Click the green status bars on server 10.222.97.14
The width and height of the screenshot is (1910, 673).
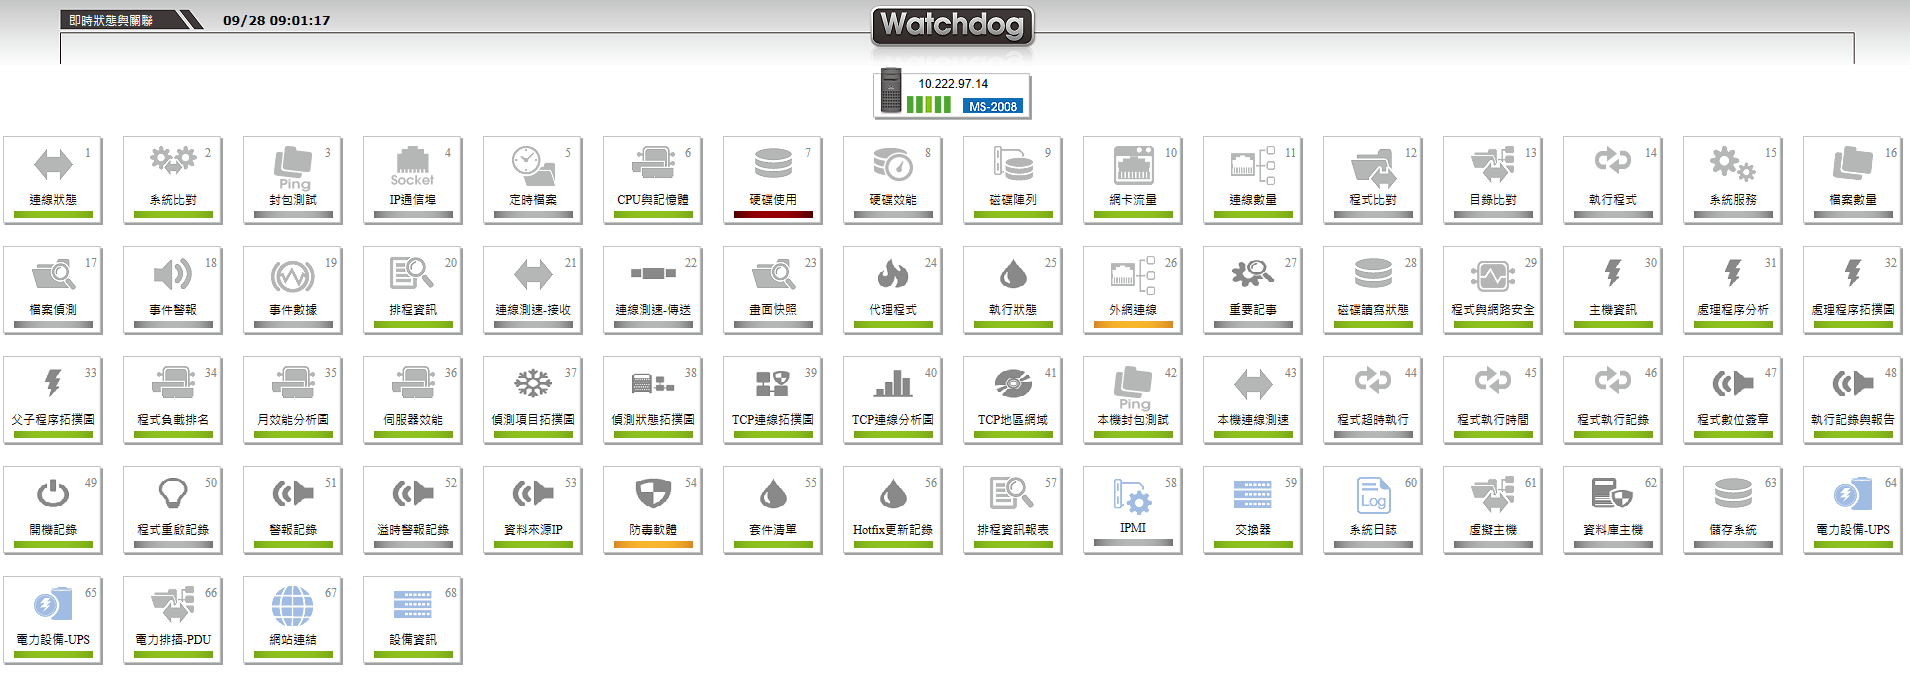click(x=929, y=105)
